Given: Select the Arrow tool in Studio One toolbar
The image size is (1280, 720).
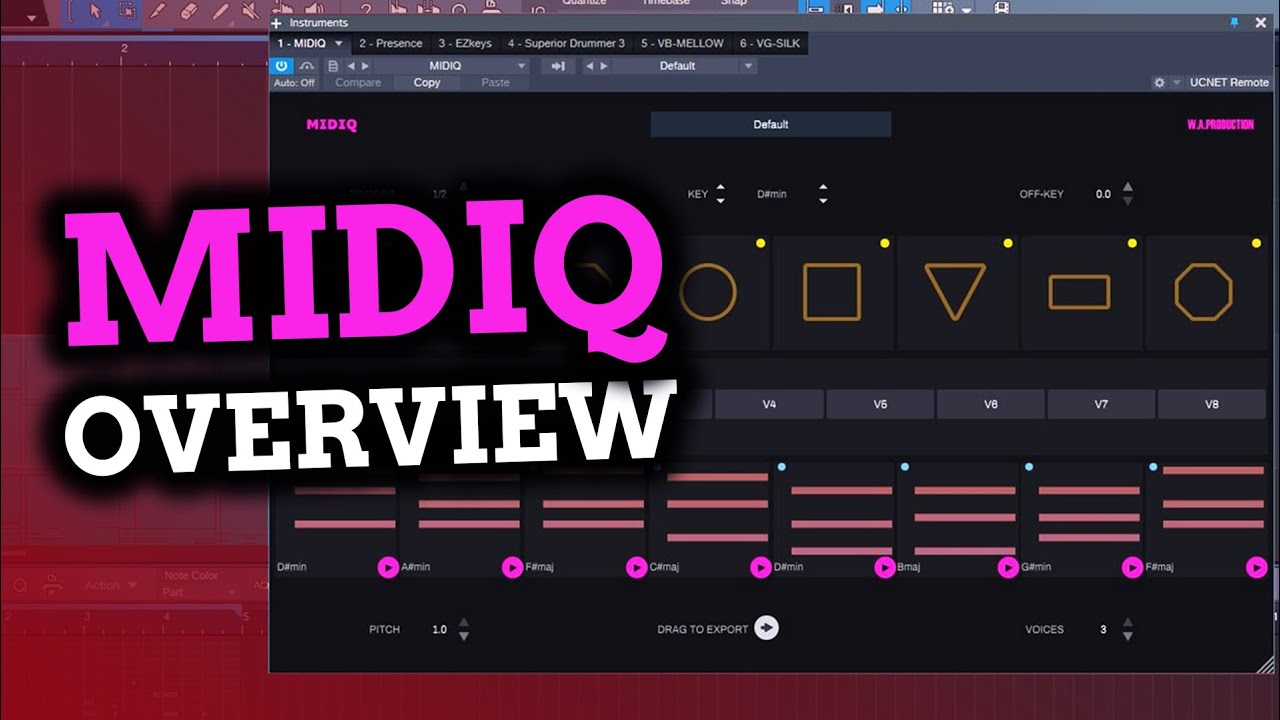Looking at the screenshot, I should [x=96, y=11].
